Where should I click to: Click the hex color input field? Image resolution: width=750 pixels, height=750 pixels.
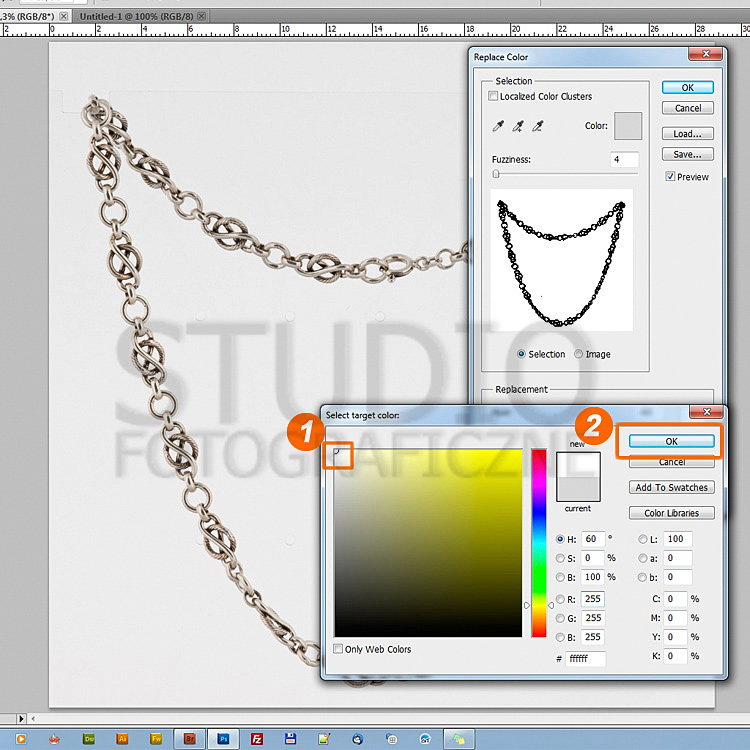(585, 659)
